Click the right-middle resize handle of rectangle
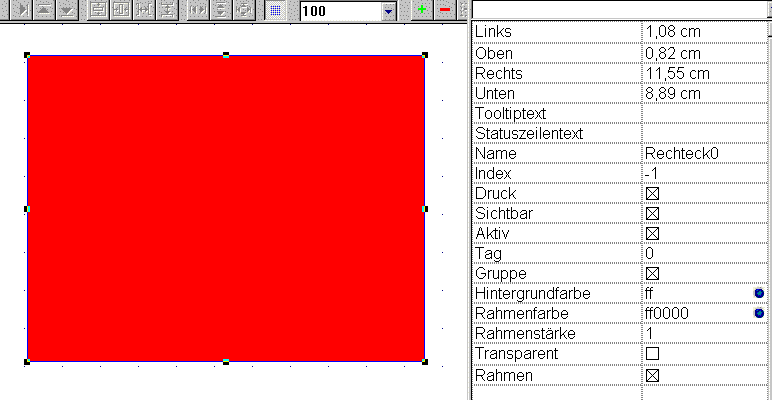 point(425,209)
